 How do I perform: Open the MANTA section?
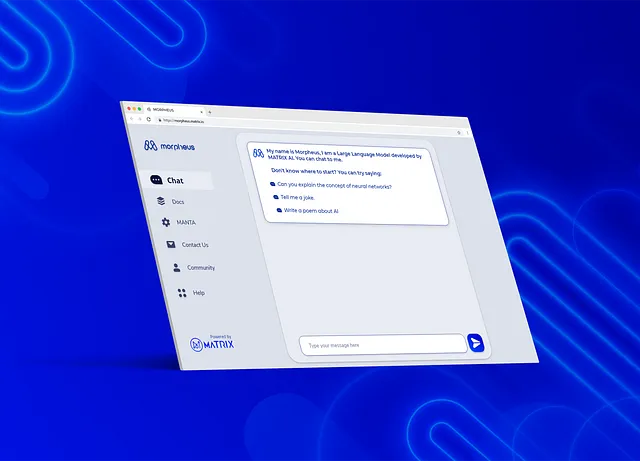178,222
